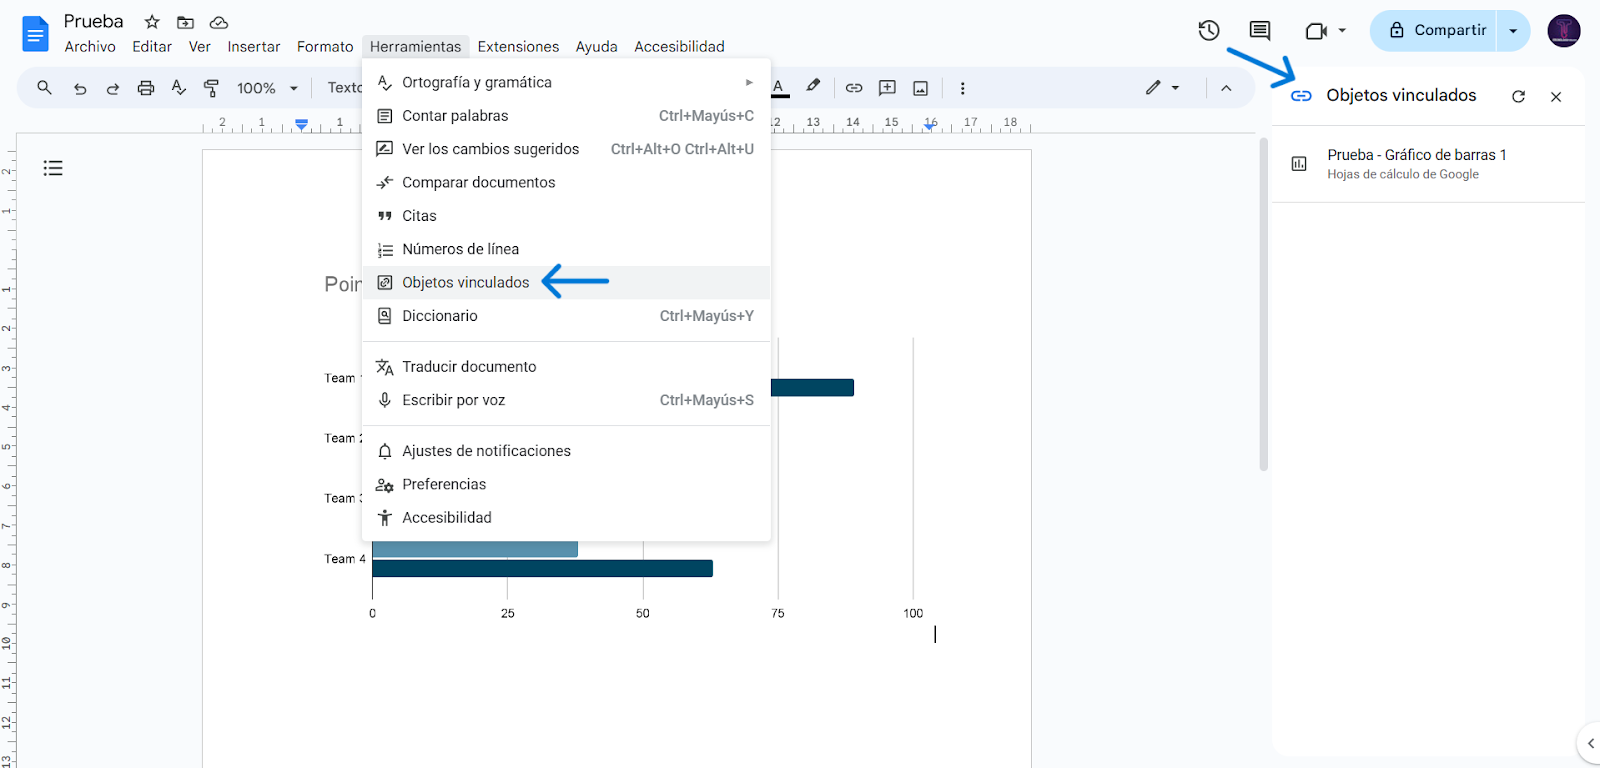Screen dimensions: 1600x768
Task: Refresh the linked objects panel
Action: coord(1518,96)
